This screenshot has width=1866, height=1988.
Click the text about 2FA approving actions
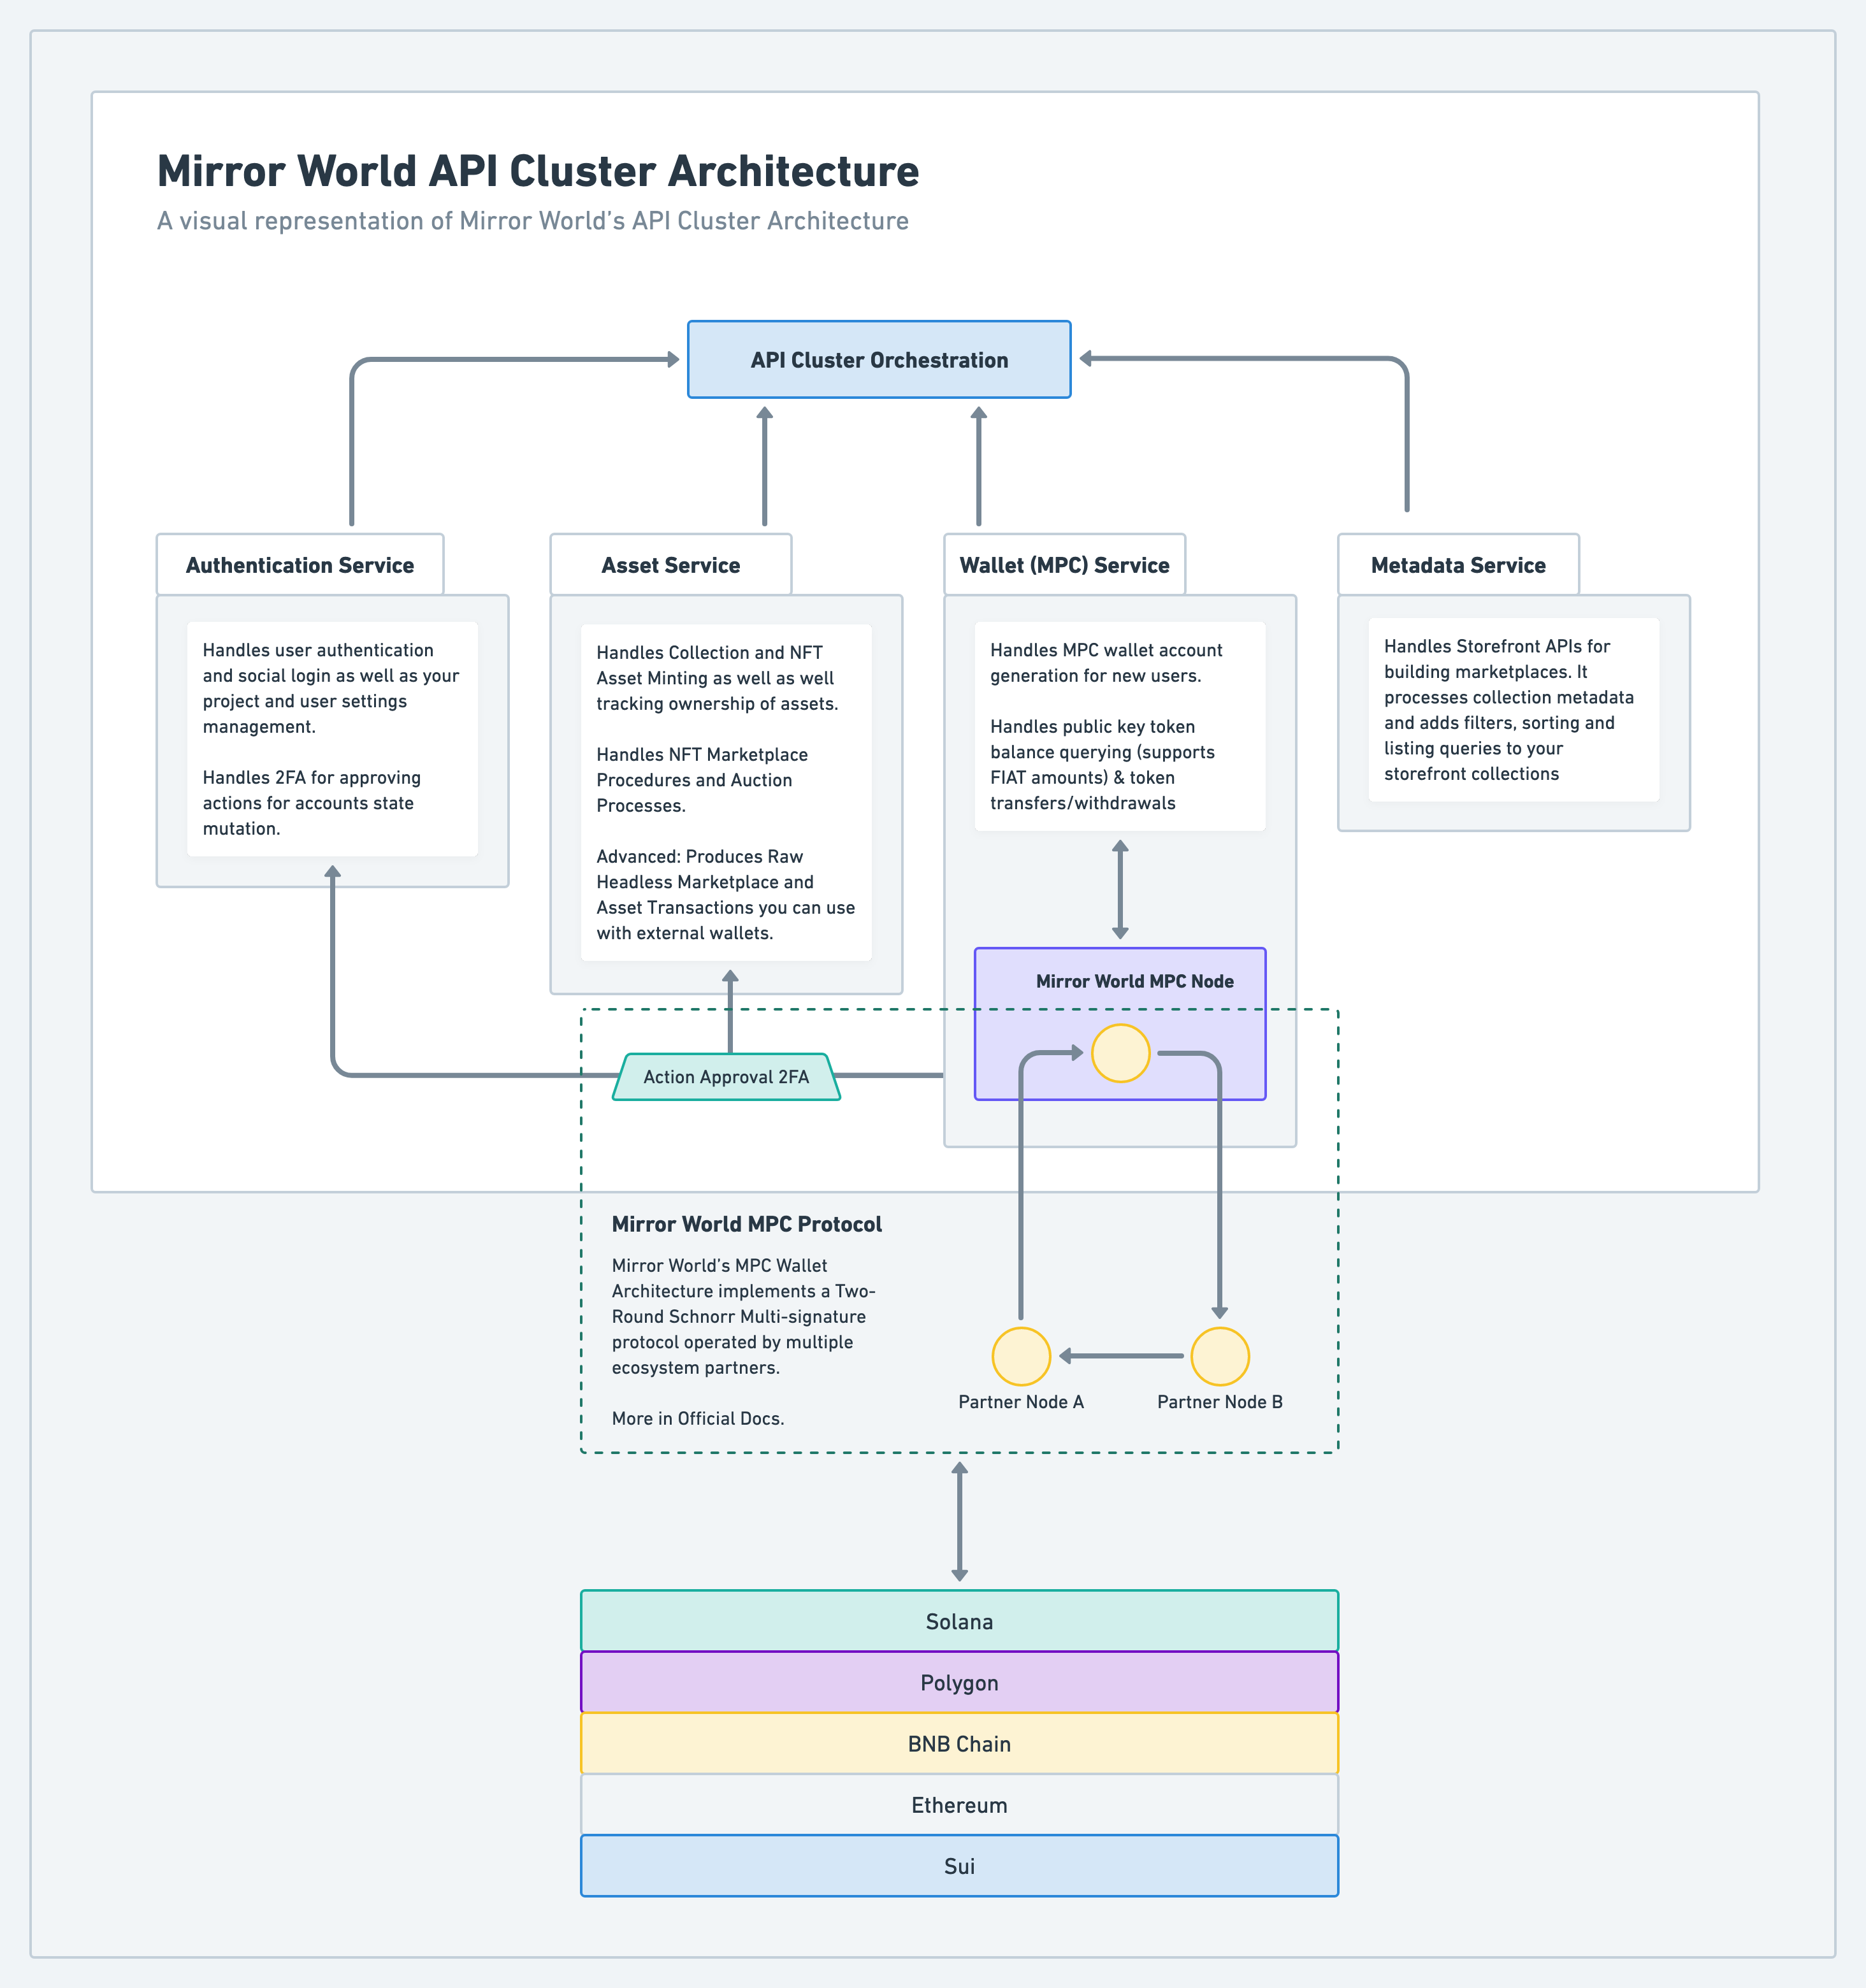tap(312, 803)
